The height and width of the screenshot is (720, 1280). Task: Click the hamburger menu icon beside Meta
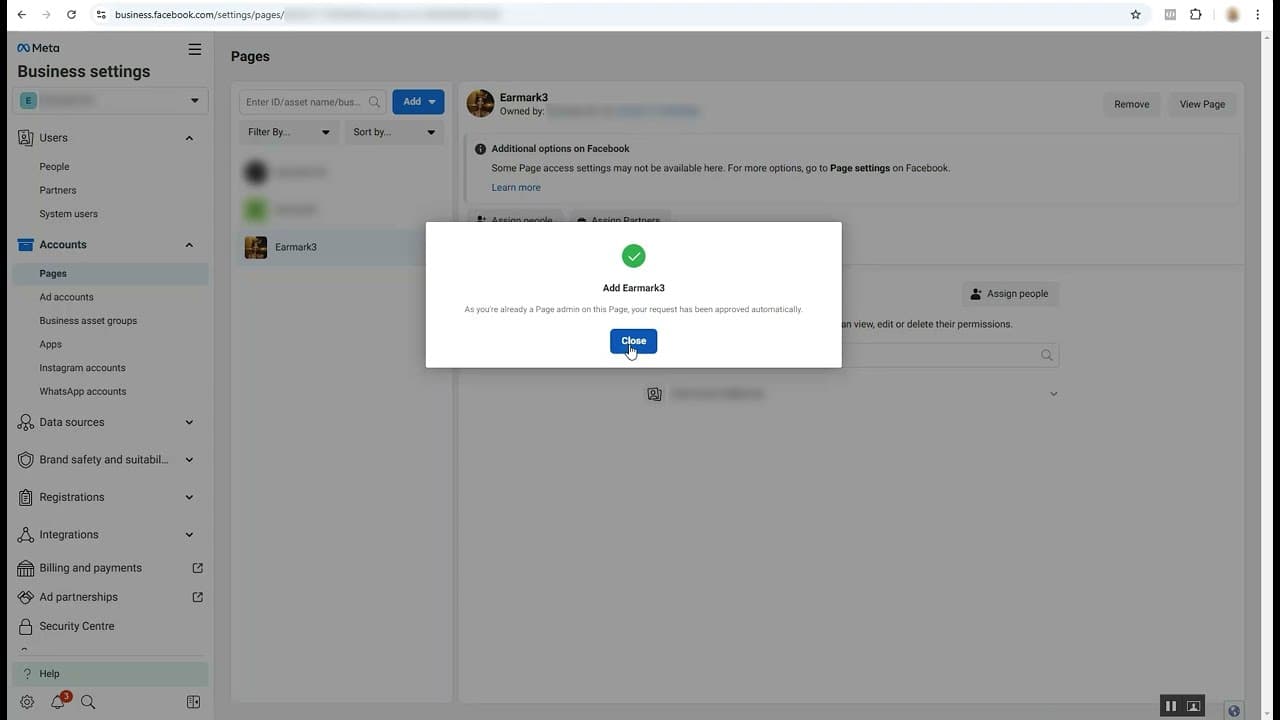195,49
